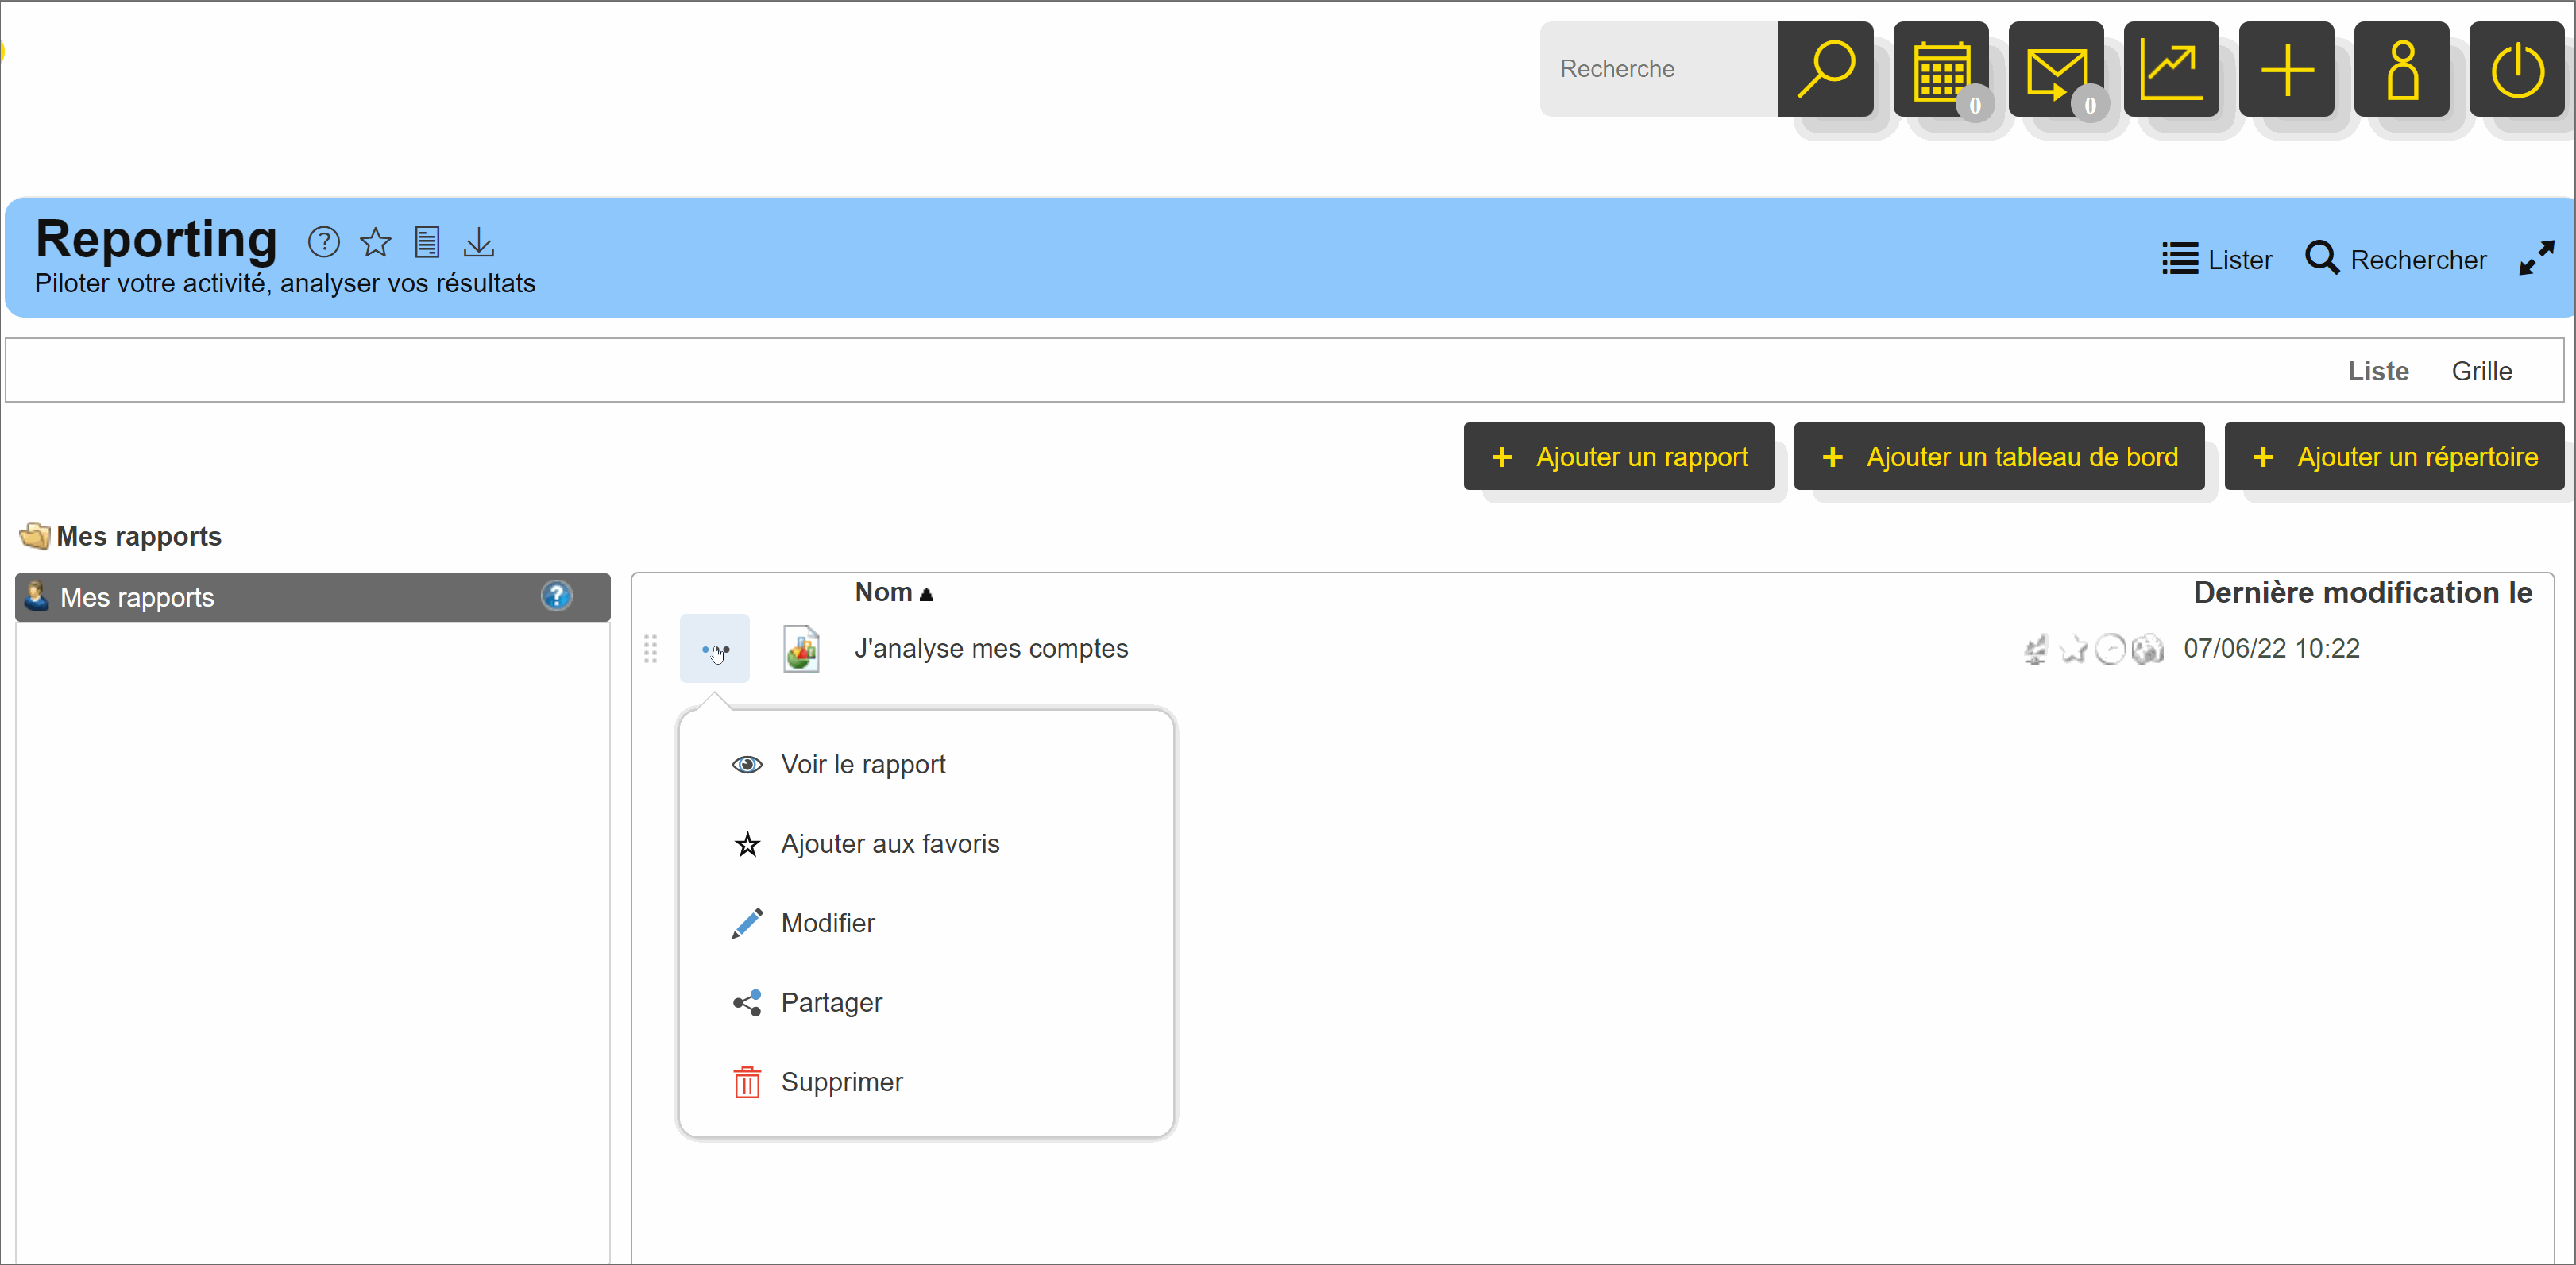Click the Ajouter un rapport button

(1618, 457)
